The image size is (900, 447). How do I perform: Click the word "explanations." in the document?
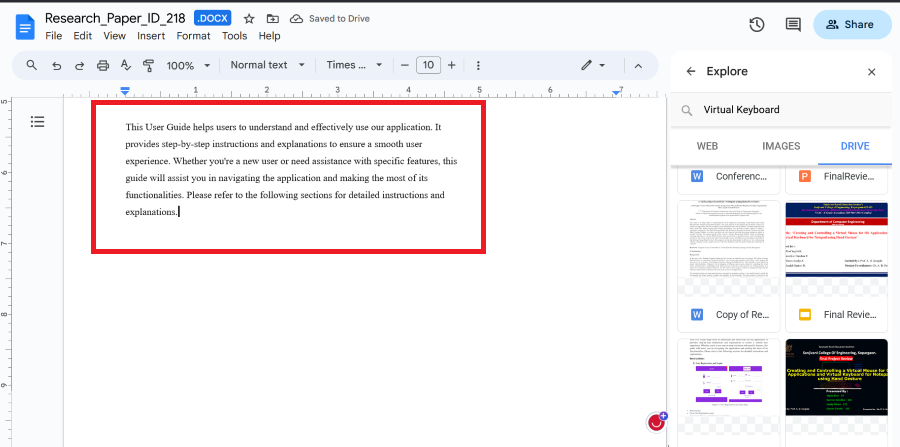pyautogui.click(x=152, y=212)
